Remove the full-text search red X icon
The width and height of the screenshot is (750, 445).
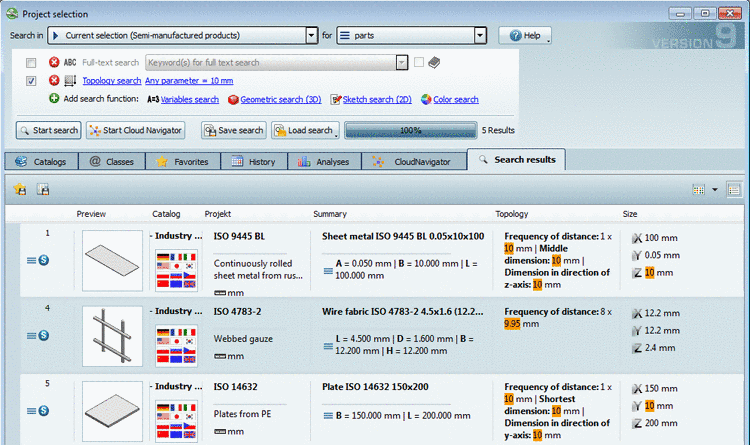pos(54,62)
